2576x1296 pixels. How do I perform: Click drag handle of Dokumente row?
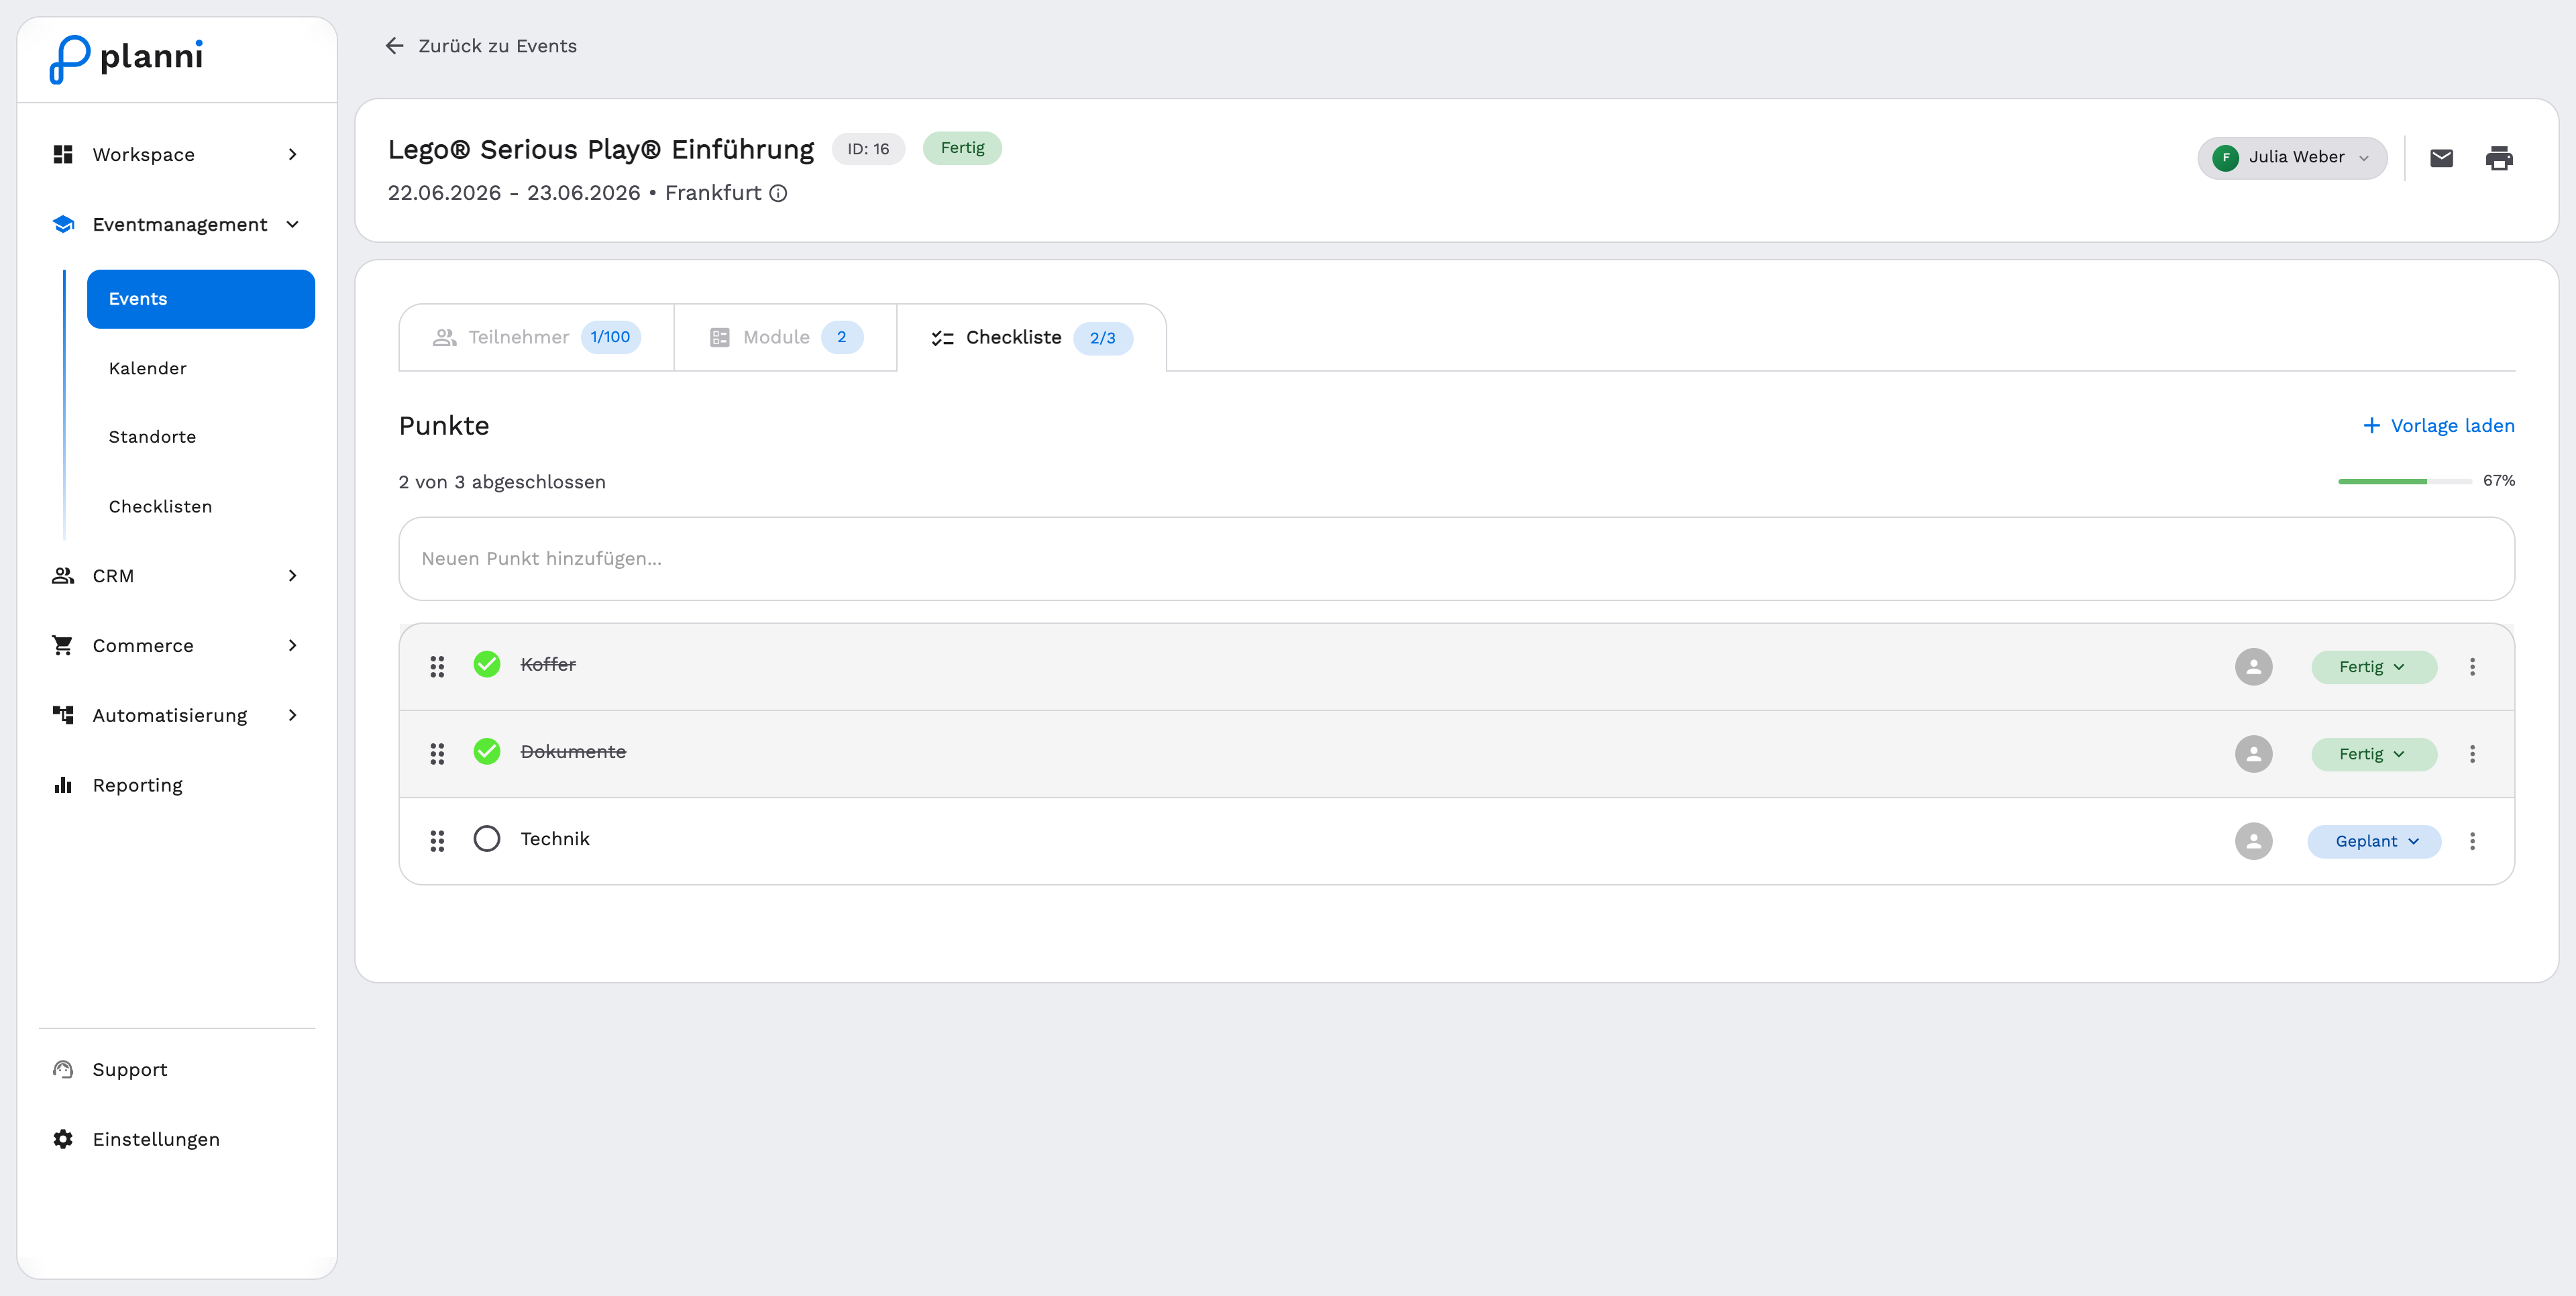(x=437, y=754)
